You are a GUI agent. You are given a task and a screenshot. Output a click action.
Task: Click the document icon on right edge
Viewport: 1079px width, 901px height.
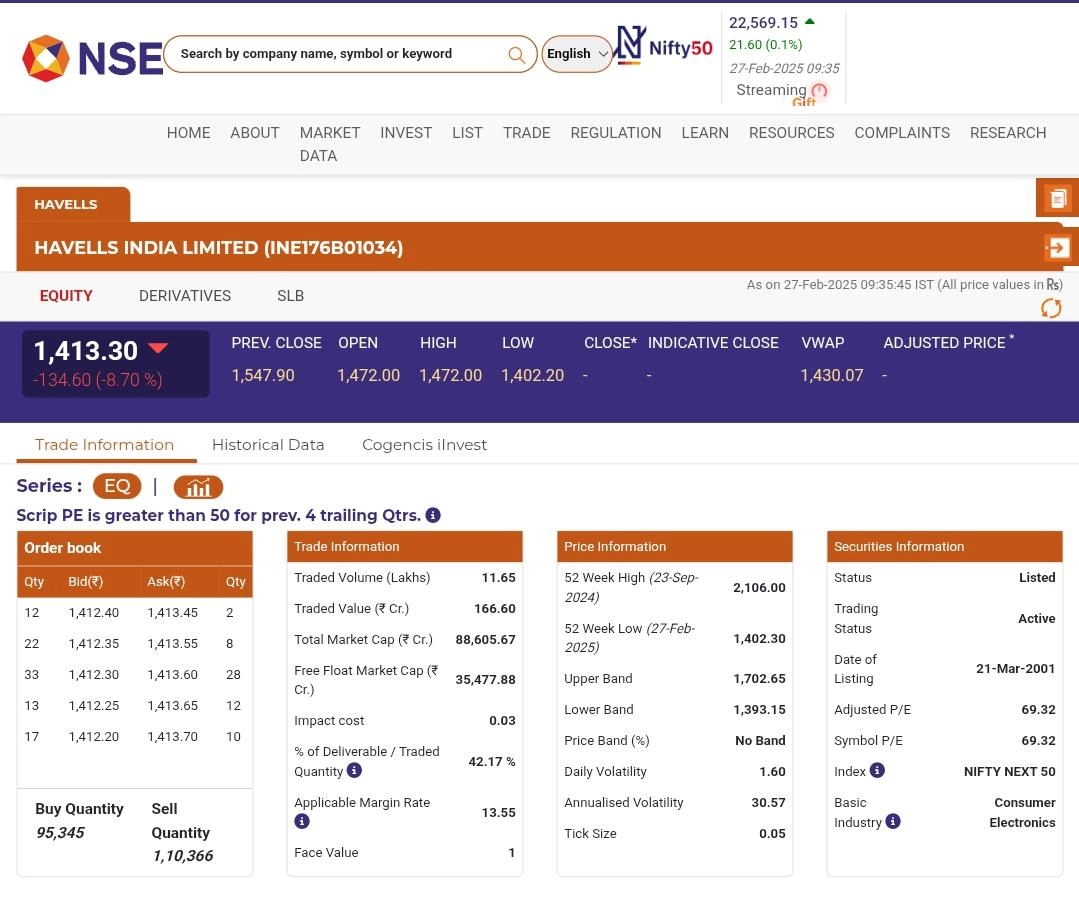click(x=1057, y=198)
